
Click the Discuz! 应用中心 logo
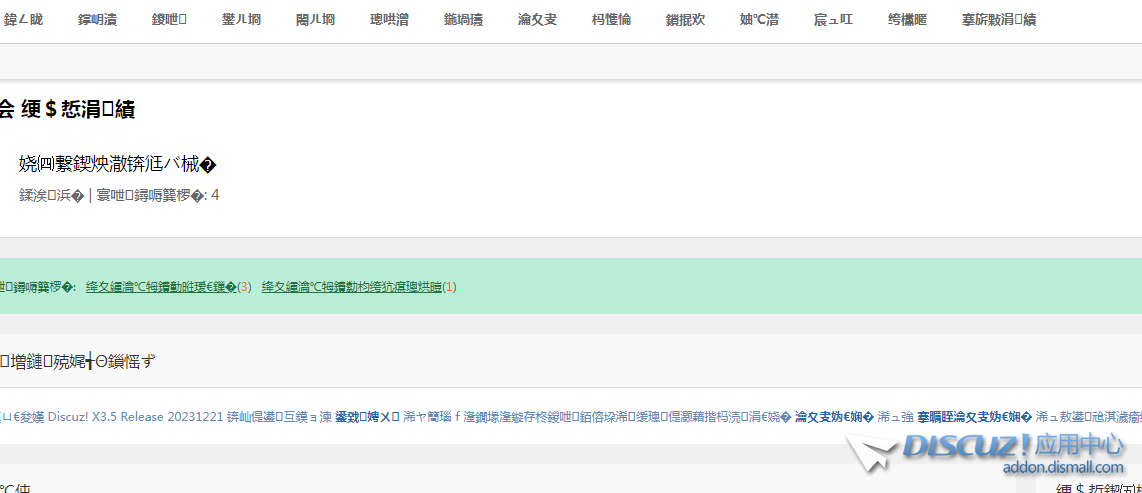(1013, 445)
